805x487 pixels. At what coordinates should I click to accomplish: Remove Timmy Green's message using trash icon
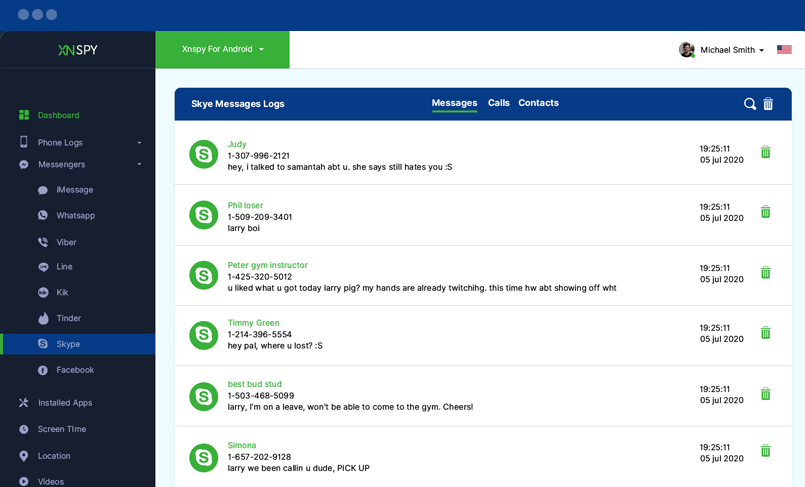pos(765,333)
